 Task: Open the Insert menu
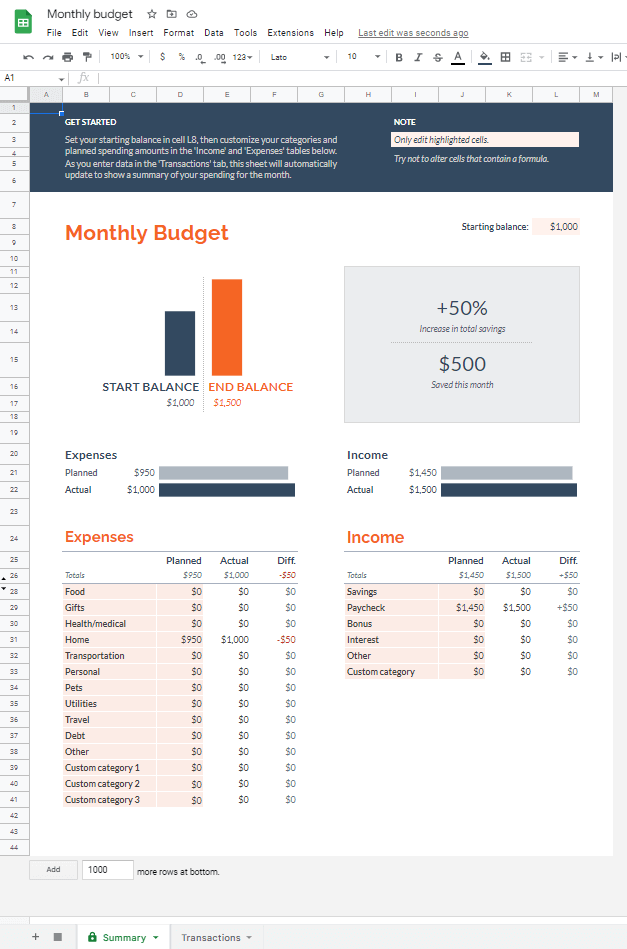coord(141,33)
